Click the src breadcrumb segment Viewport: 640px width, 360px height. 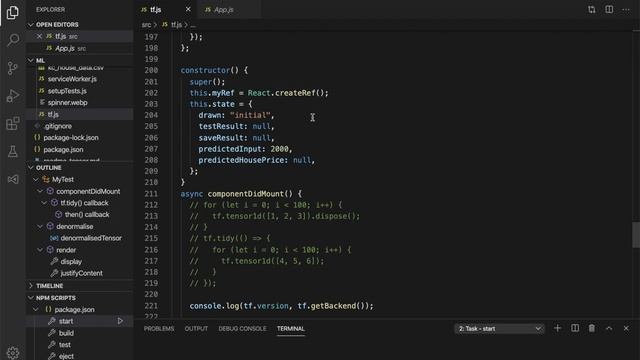tap(146, 25)
